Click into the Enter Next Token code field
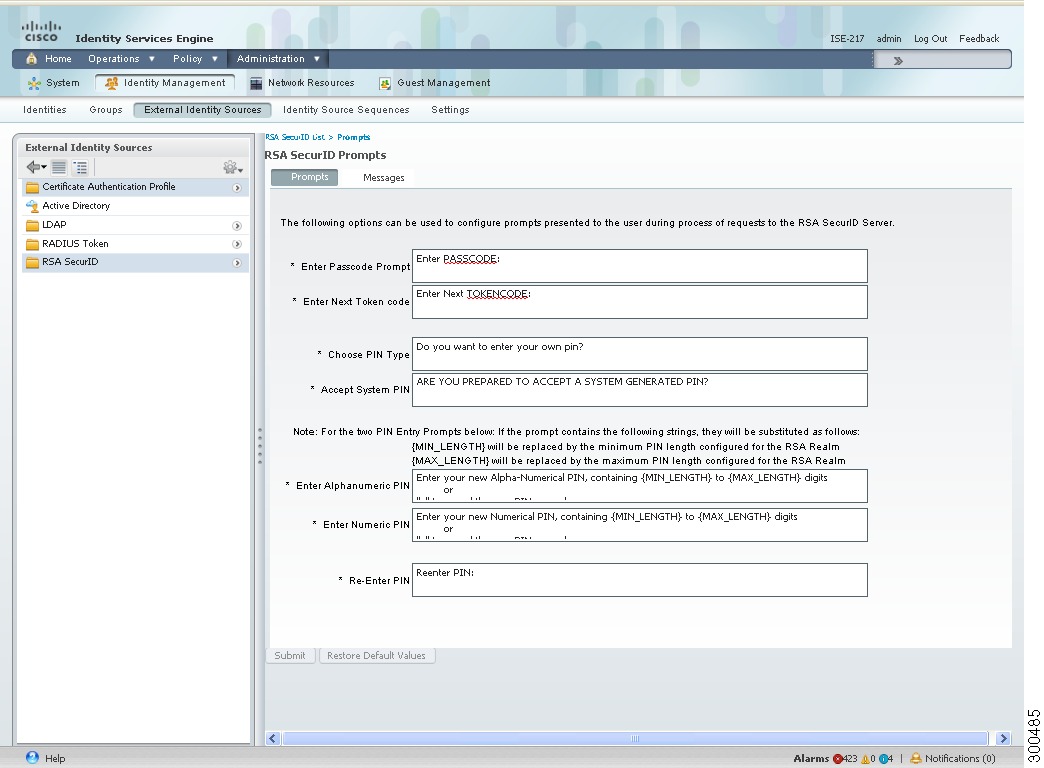1044x768 pixels. pos(640,302)
